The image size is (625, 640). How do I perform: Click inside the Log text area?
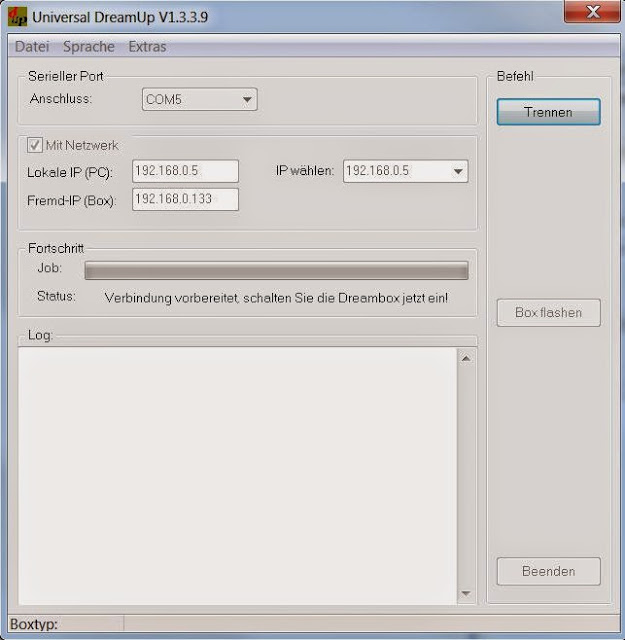tap(237, 476)
